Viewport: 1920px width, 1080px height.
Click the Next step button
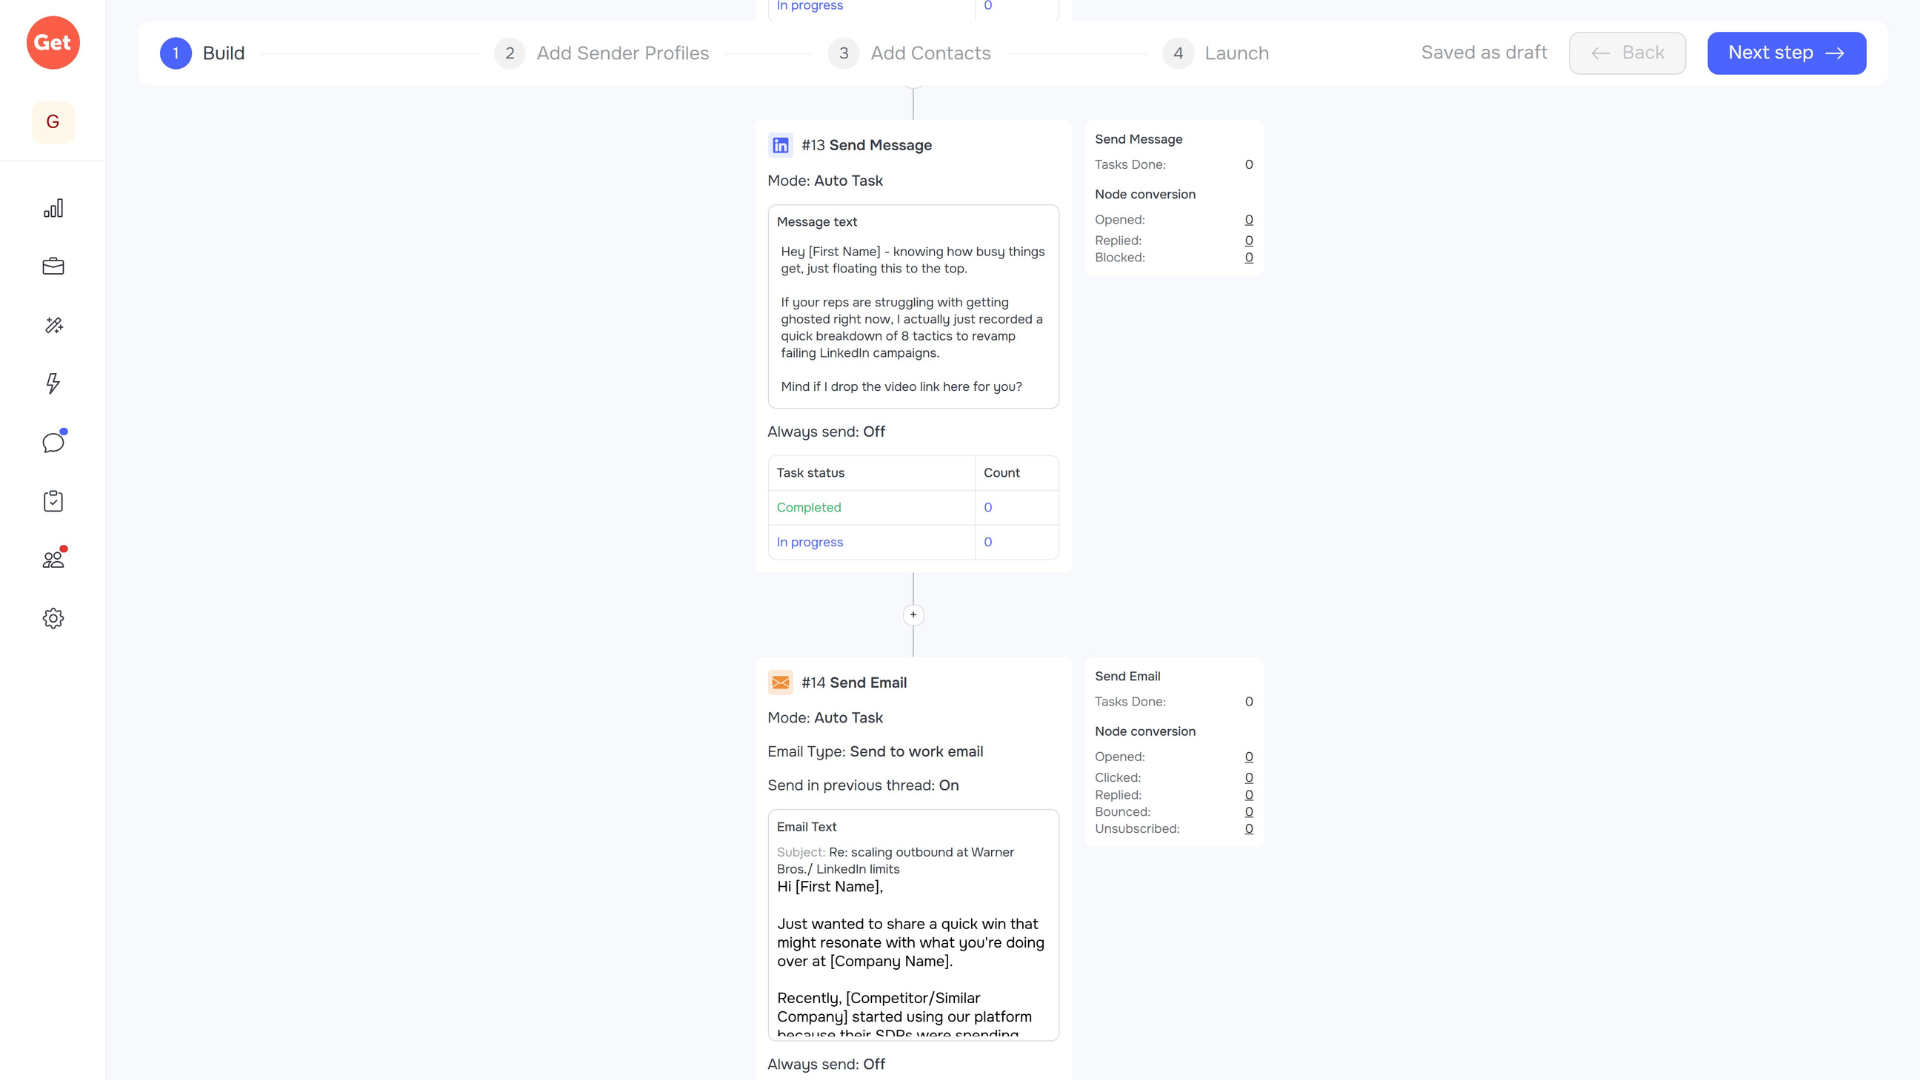click(1786, 53)
